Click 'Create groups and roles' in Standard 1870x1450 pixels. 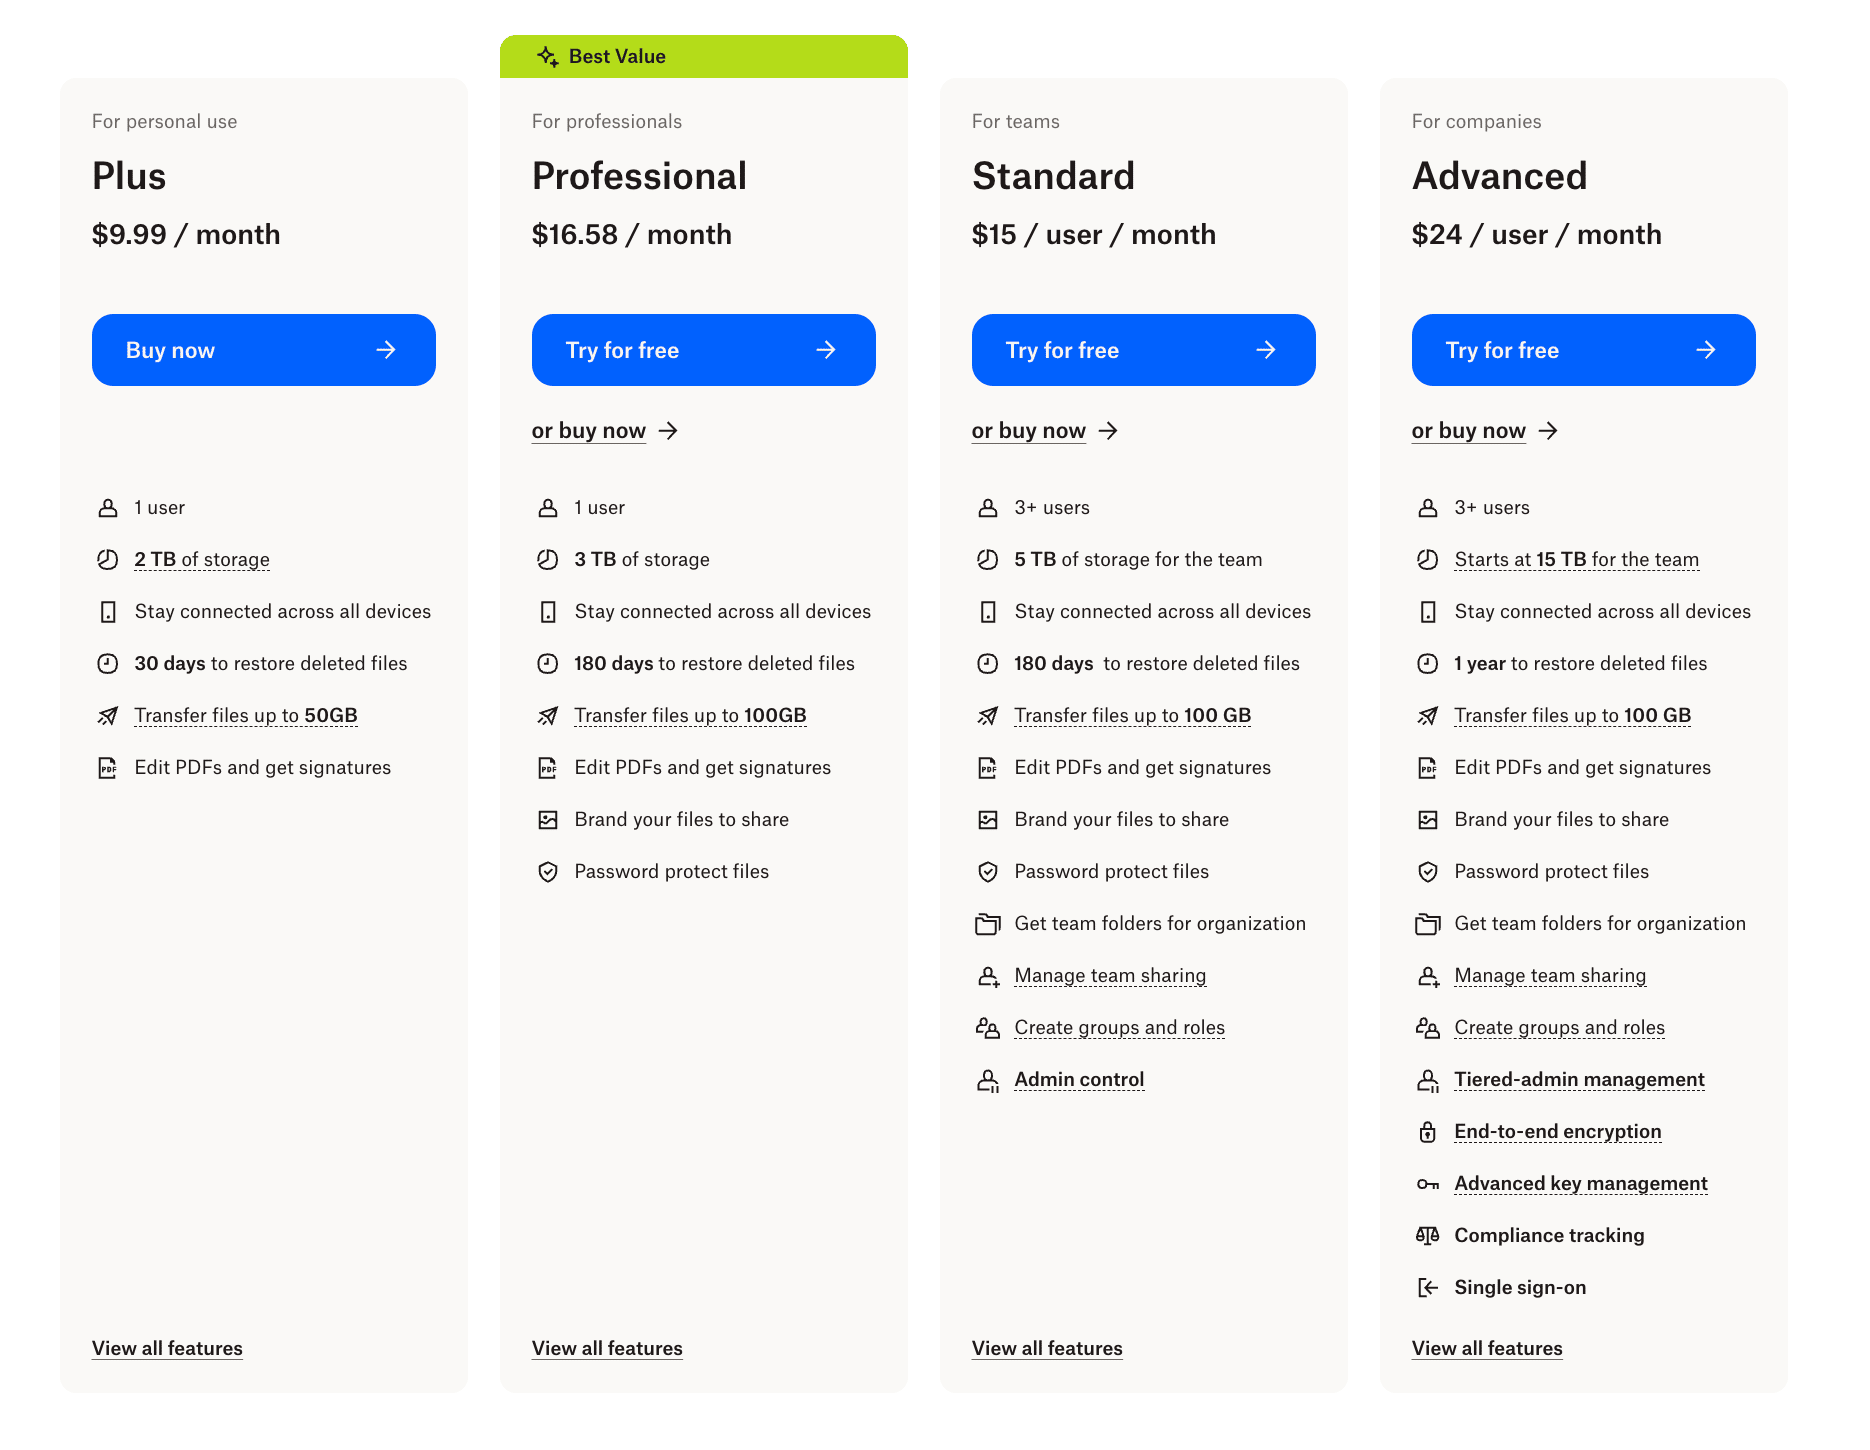(1119, 1028)
